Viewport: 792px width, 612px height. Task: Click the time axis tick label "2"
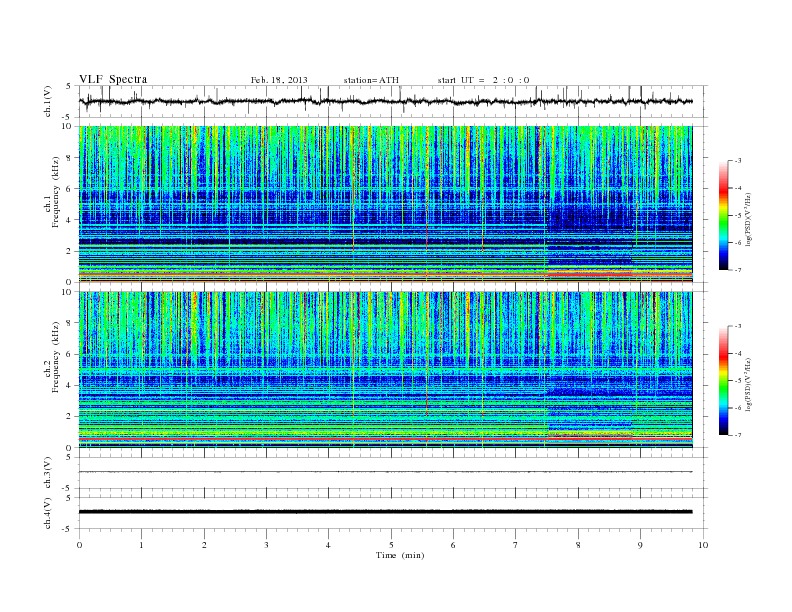point(204,545)
